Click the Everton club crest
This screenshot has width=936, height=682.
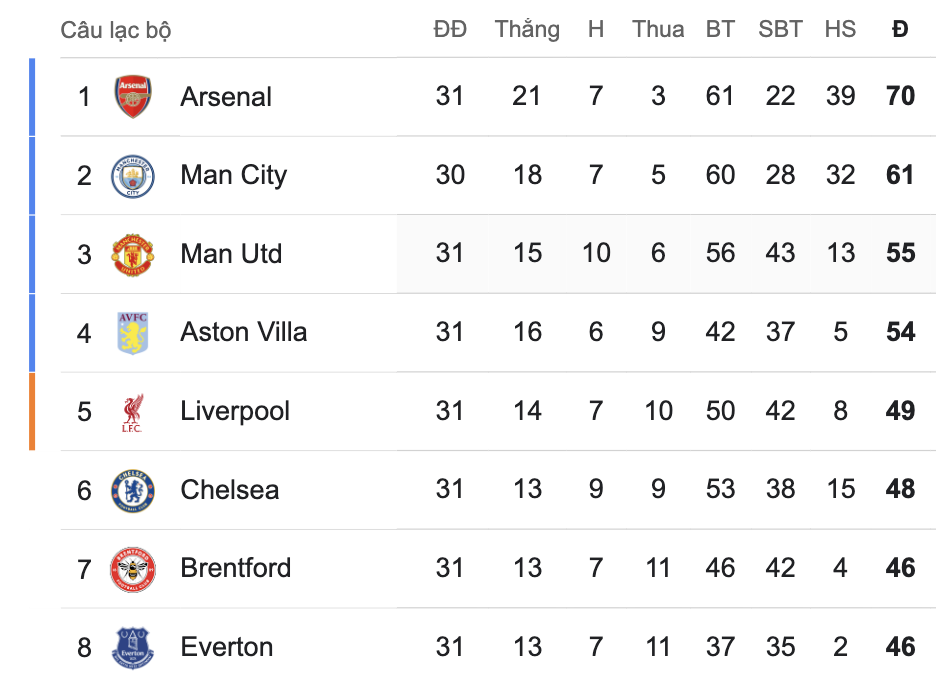(x=132, y=647)
